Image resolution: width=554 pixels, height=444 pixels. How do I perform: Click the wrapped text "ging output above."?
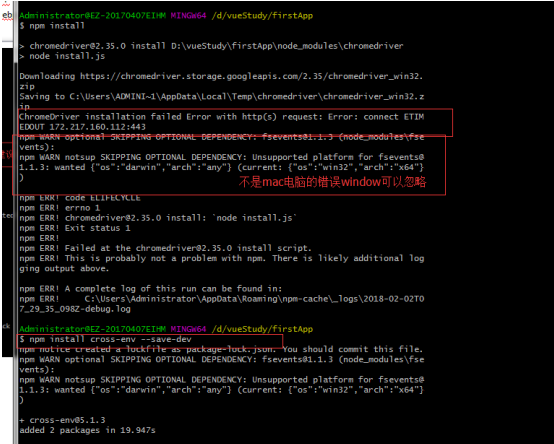pos(64,269)
